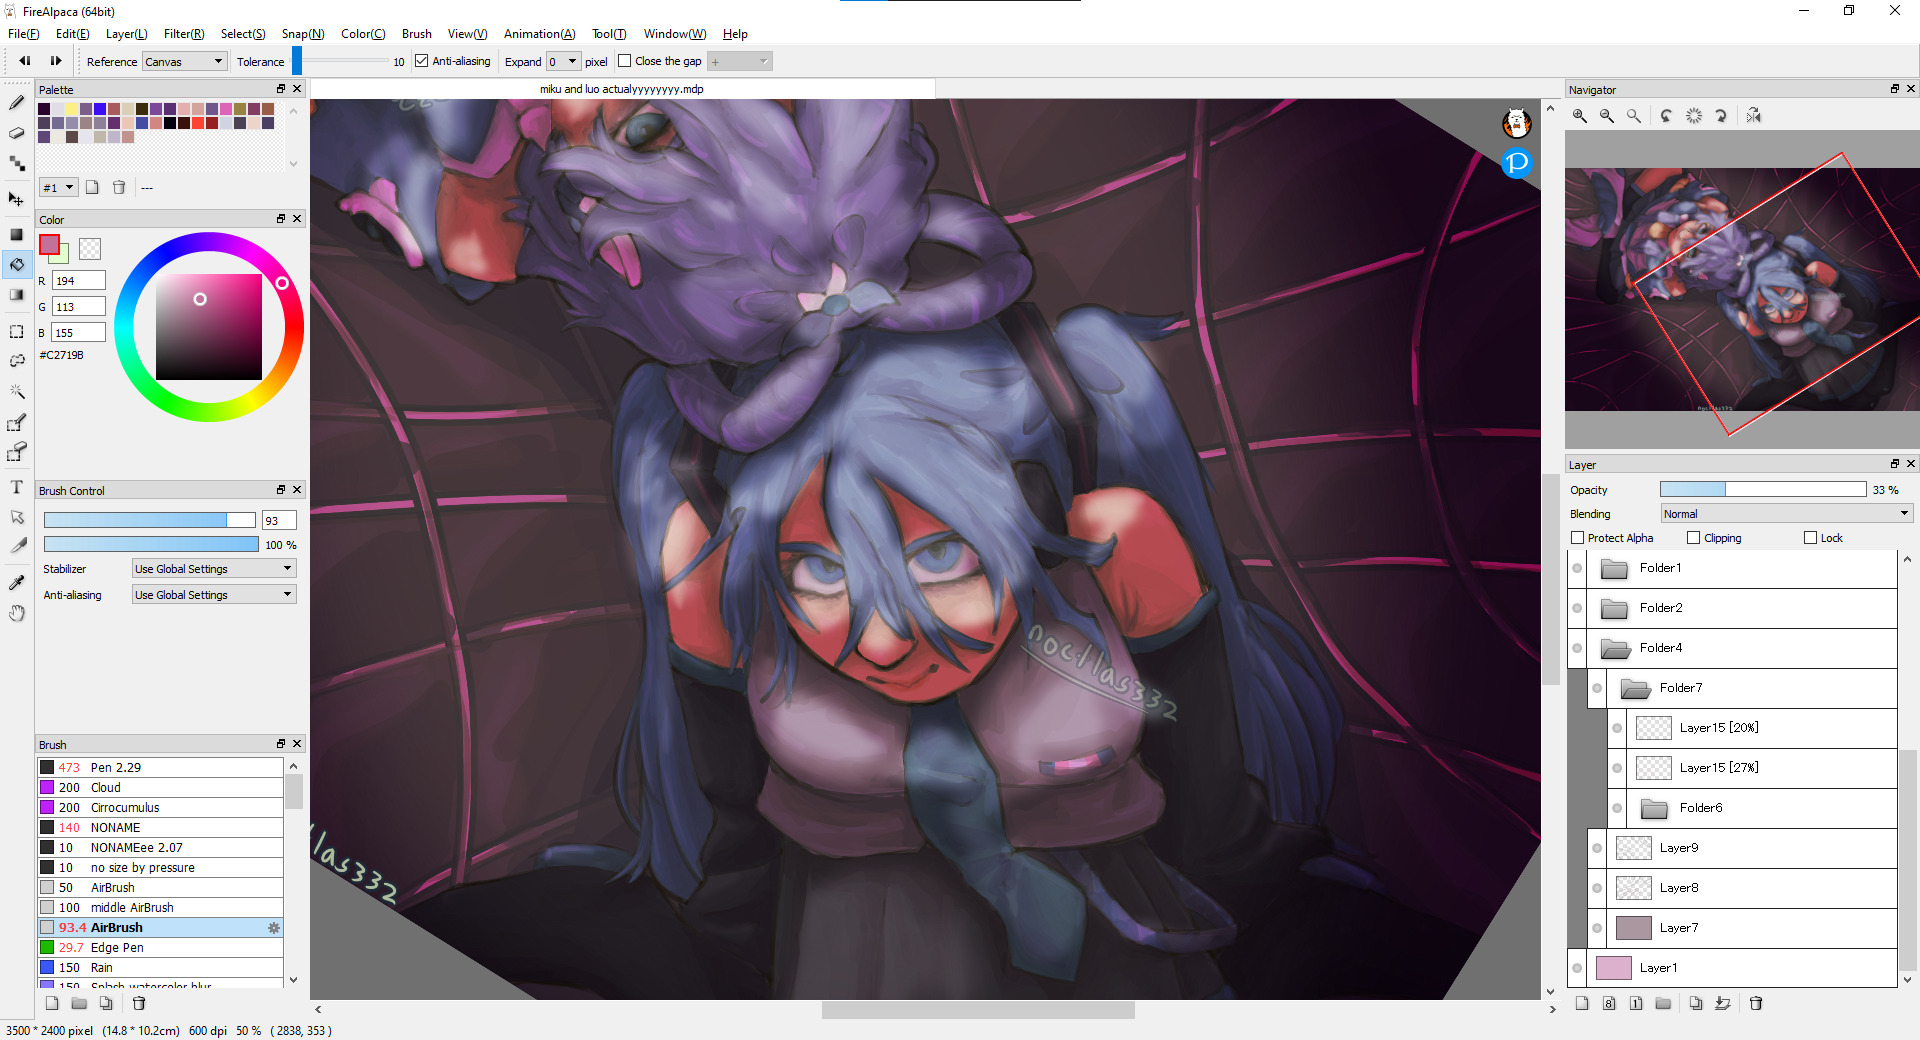Toggle visibility of Layer9
This screenshot has width=1920, height=1040.
pos(1597,848)
